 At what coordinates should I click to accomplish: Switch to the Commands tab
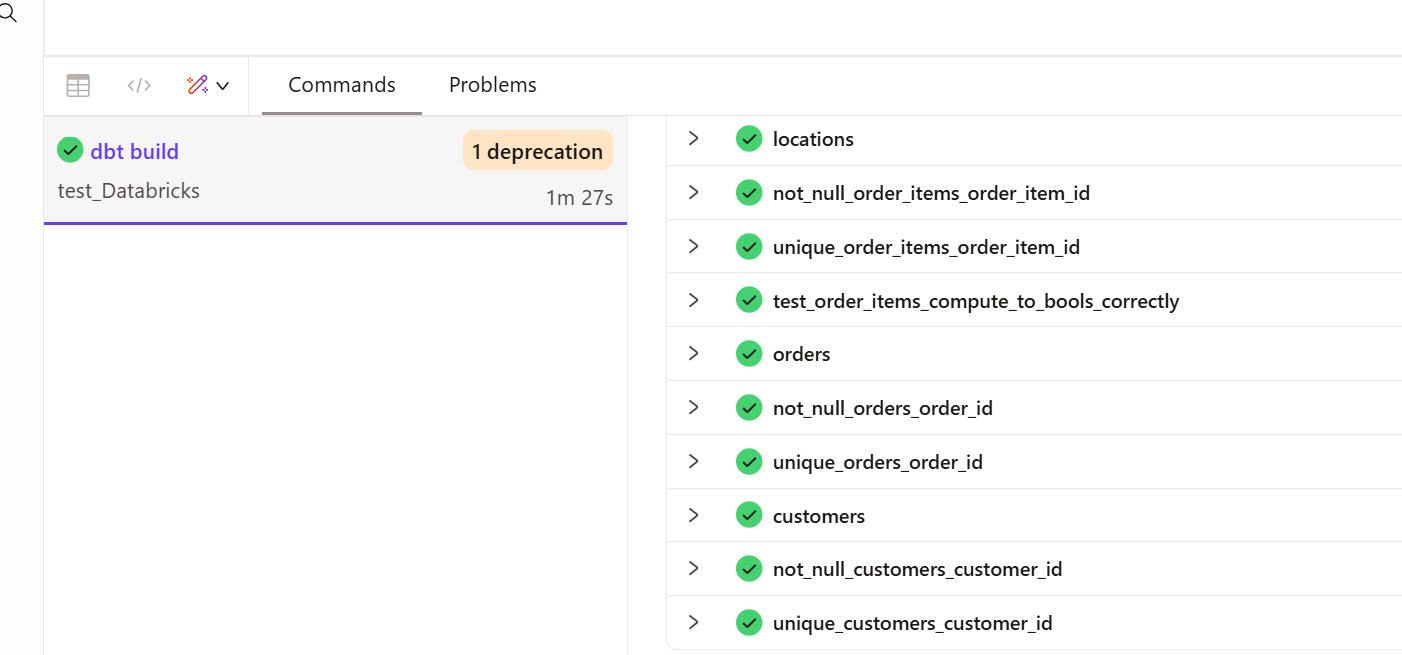(x=342, y=86)
